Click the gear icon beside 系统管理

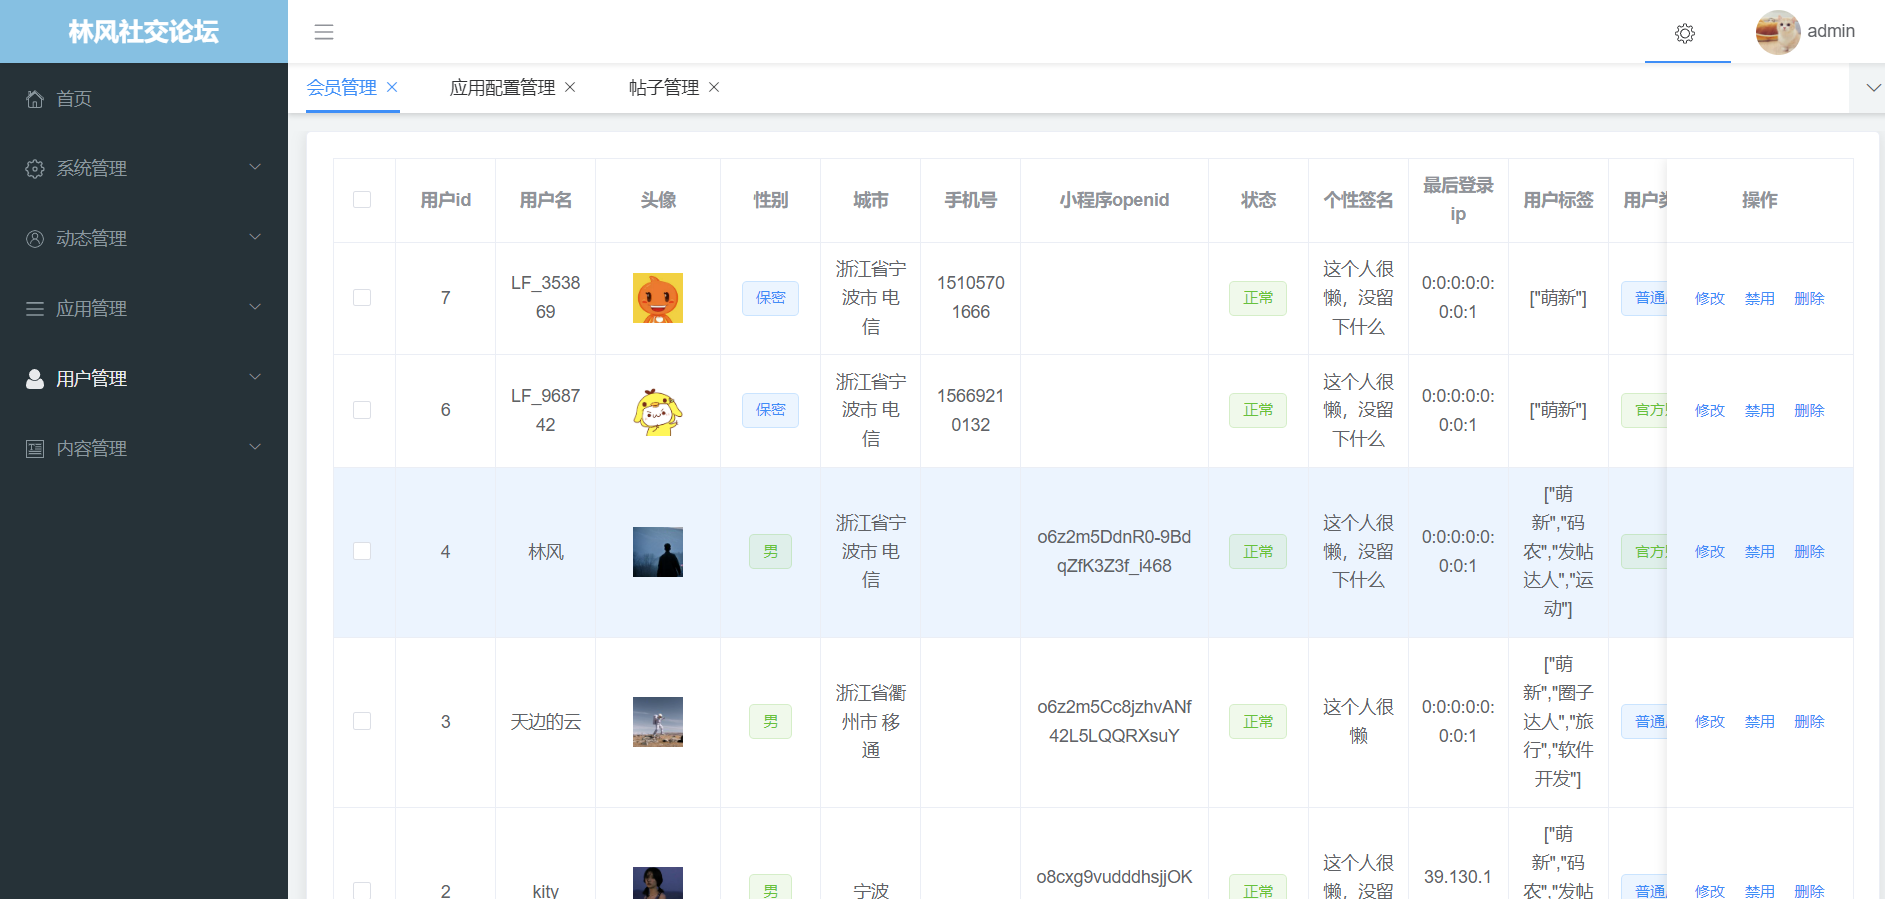(x=35, y=169)
